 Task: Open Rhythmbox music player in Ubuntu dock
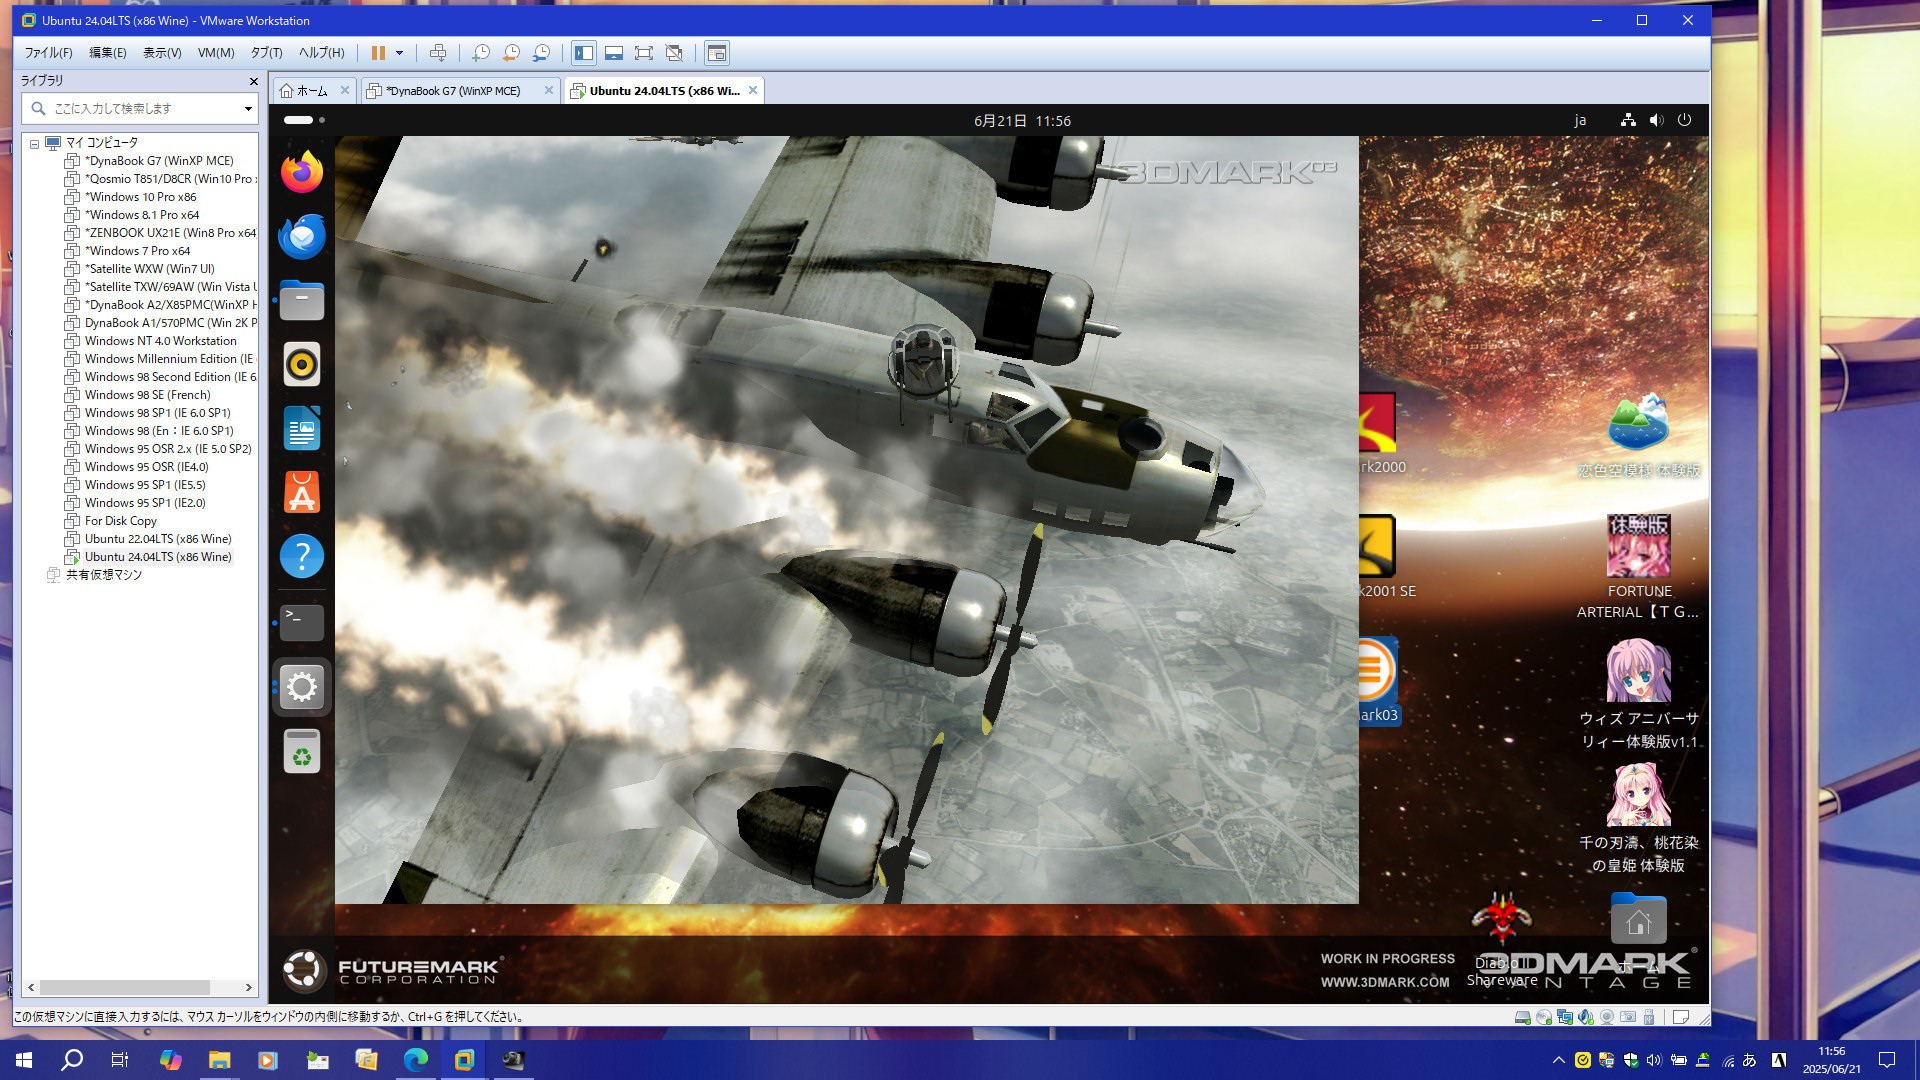(x=302, y=365)
